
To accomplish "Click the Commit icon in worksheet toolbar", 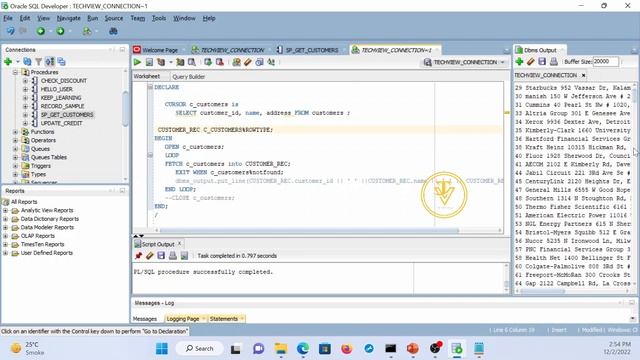I will click(x=208, y=62).
